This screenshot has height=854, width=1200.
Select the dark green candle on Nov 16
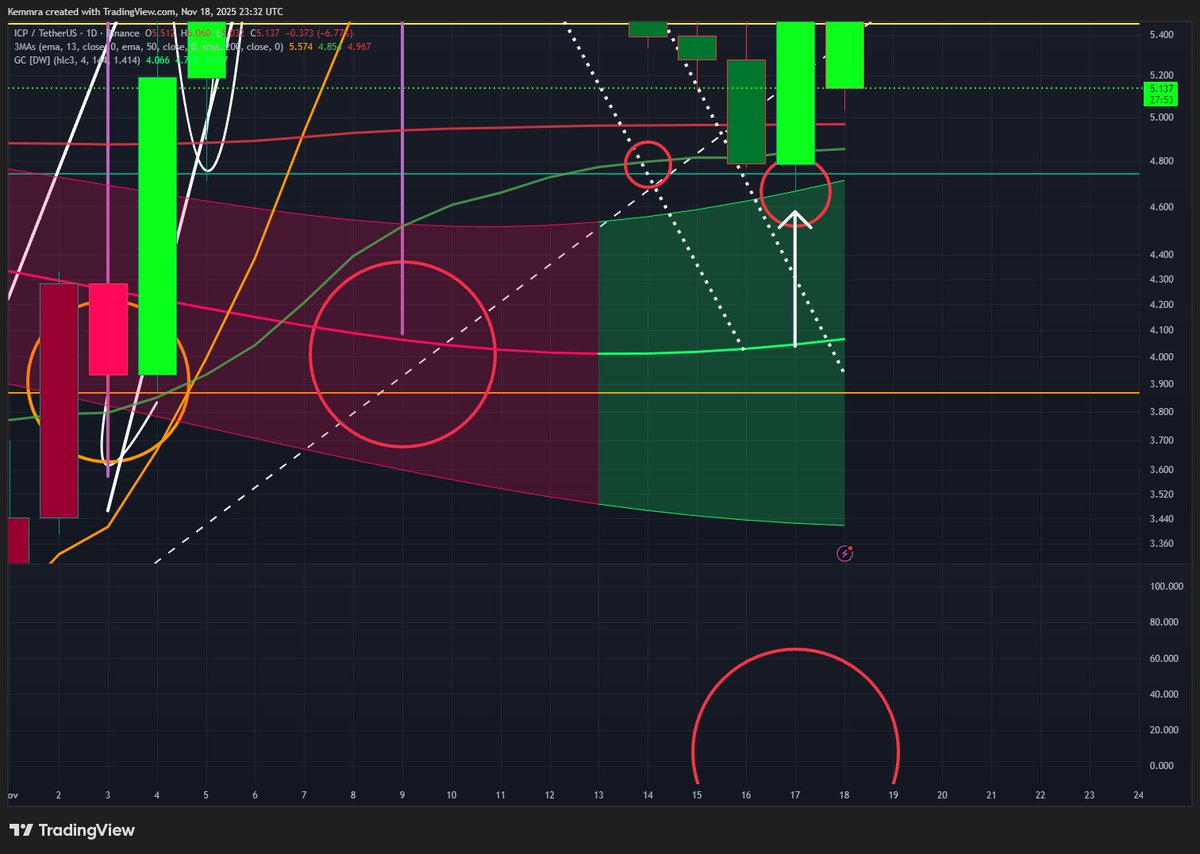click(x=746, y=111)
